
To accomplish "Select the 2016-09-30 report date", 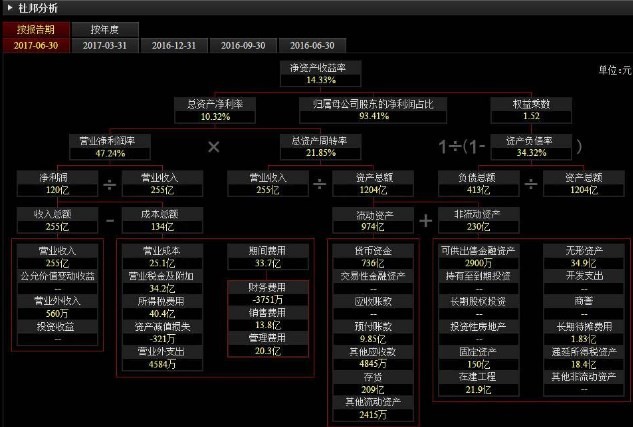I will (x=243, y=45).
